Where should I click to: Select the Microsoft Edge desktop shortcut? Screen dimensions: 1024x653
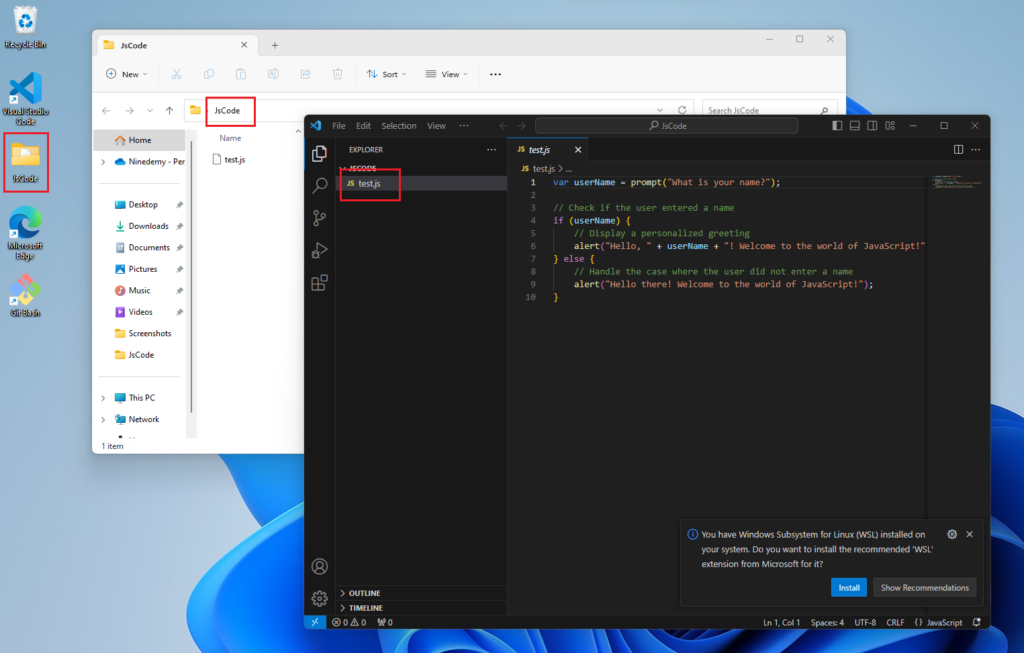pyautogui.click(x=25, y=233)
